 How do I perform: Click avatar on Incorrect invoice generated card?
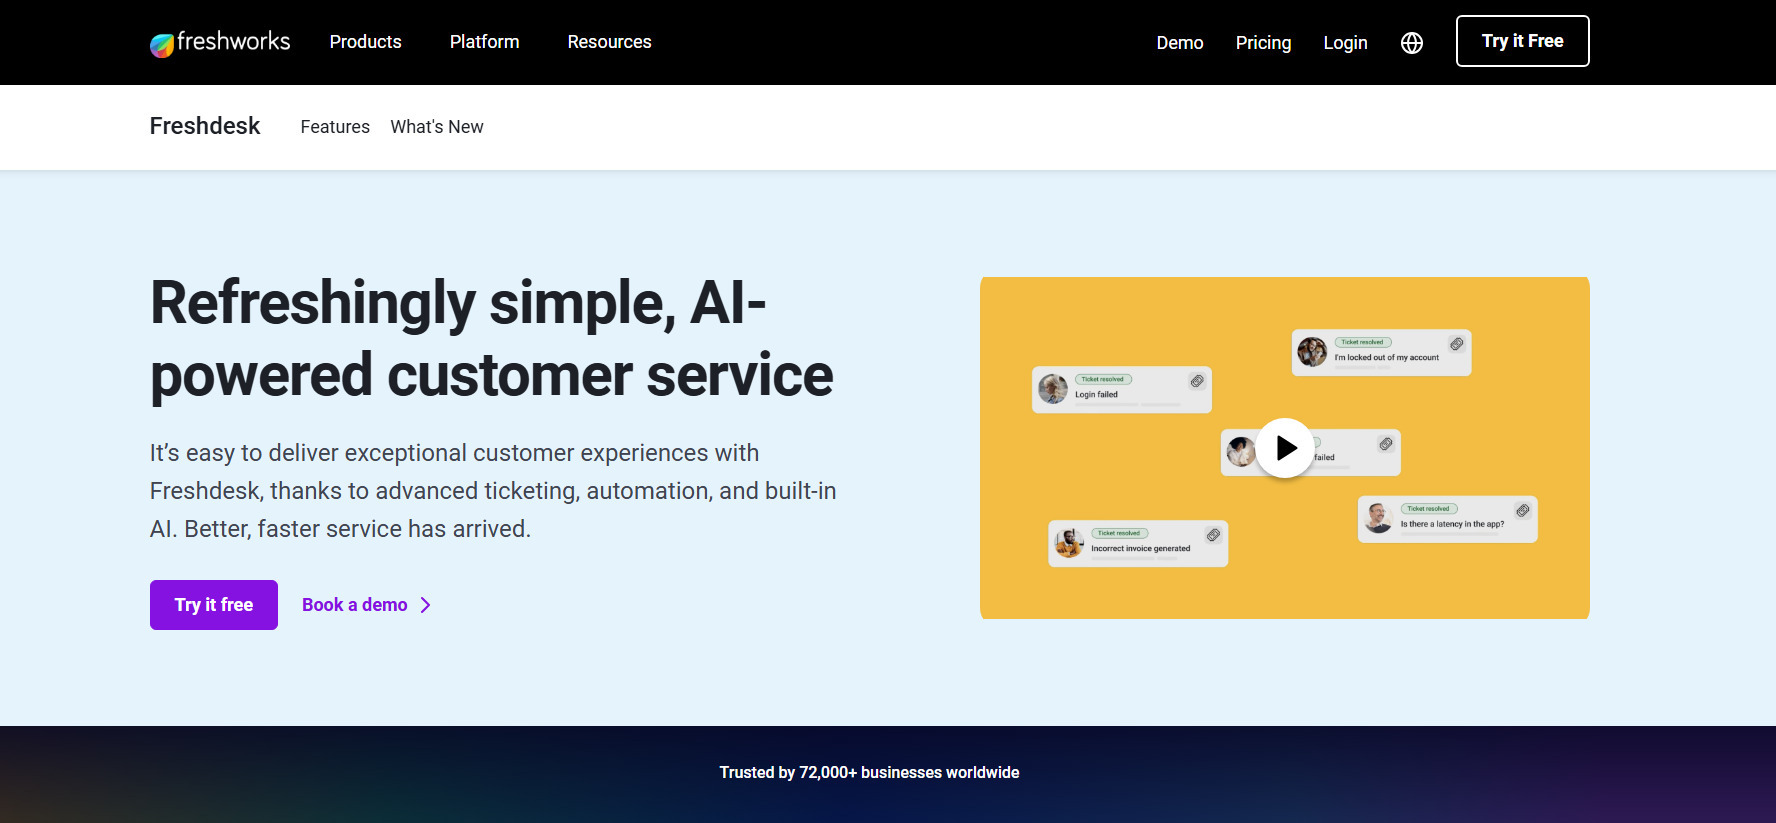tap(1069, 543)
